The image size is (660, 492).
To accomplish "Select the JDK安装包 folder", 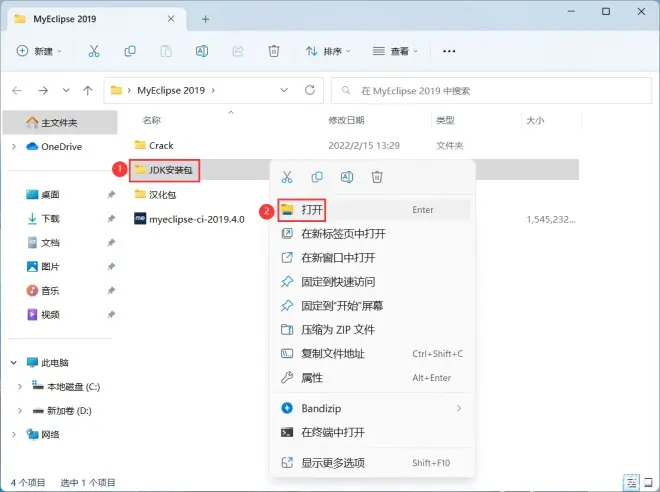I will click(164, 170).
